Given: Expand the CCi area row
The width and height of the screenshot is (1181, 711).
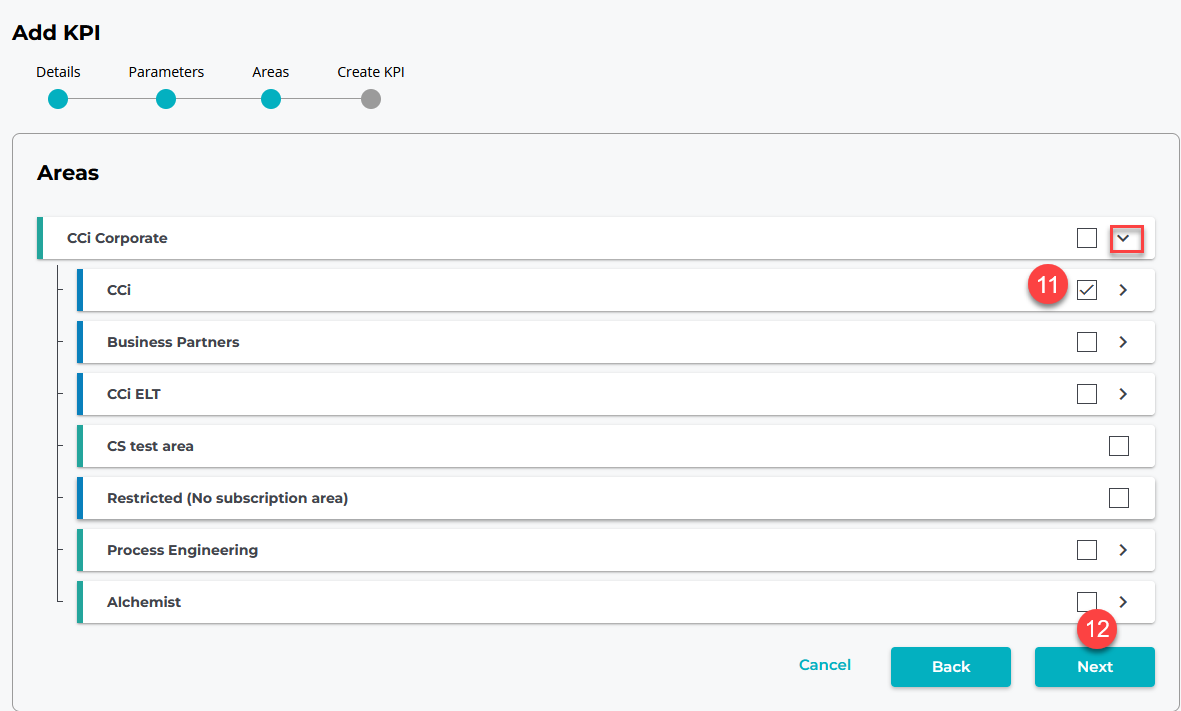Looking at the screenshot, I should pos(1123,290).
